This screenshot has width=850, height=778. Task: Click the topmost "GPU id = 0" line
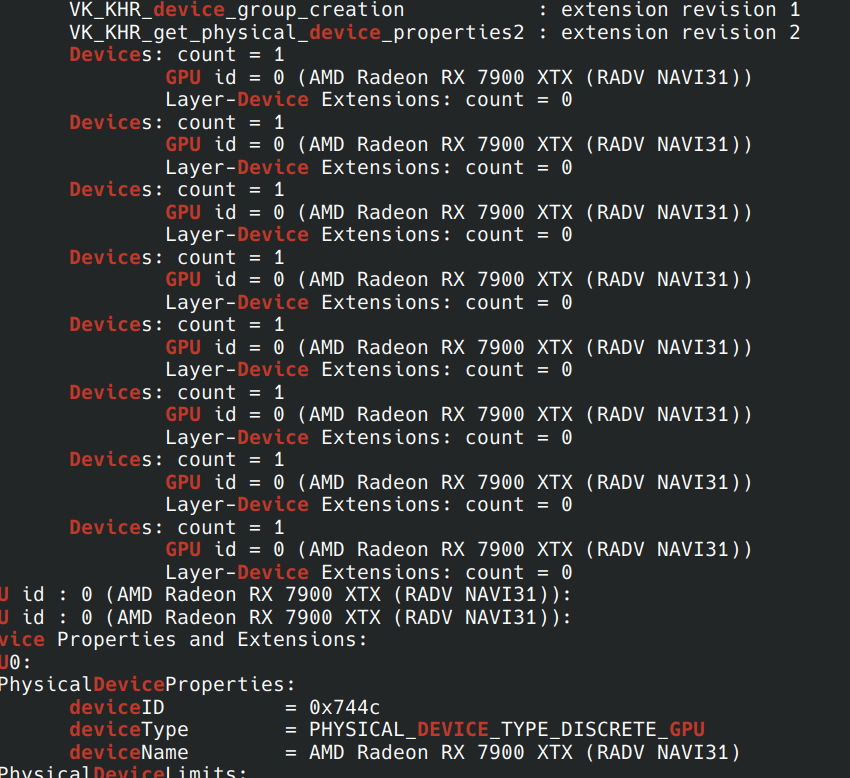458,77
